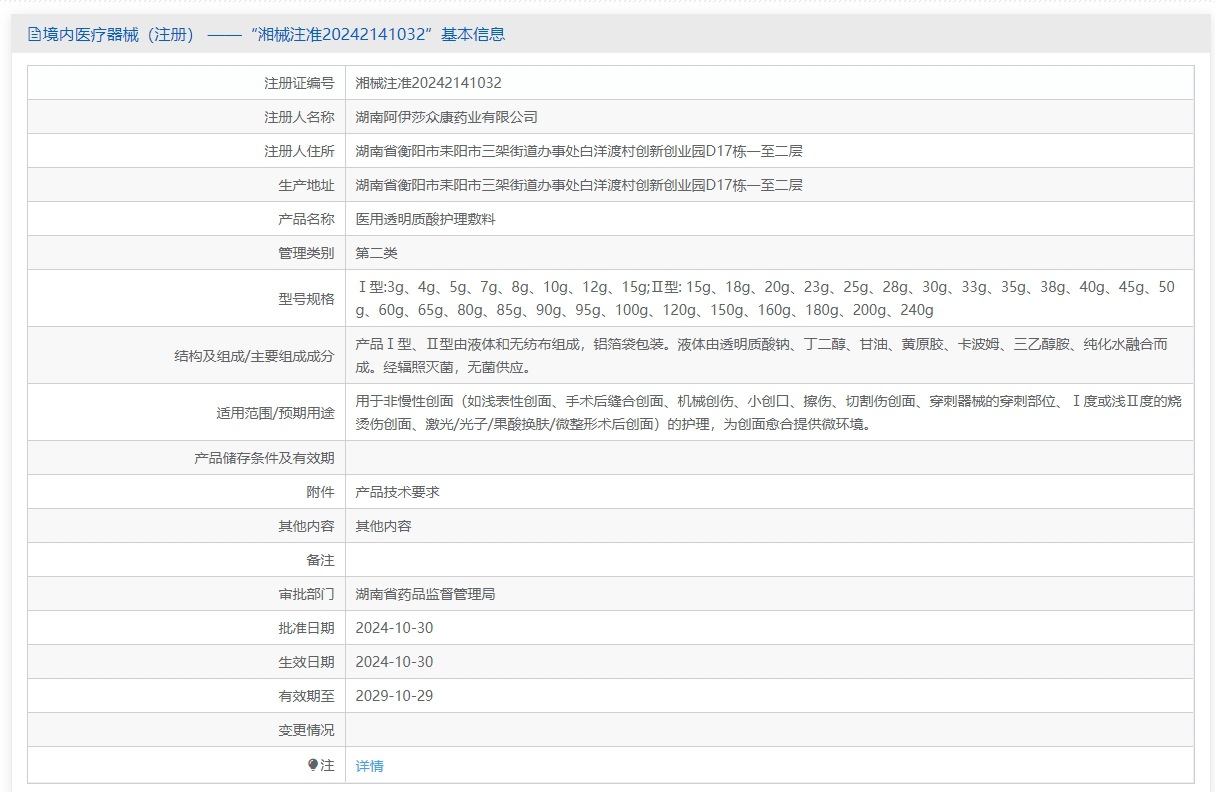This screenshot has height=792, width=1215.
Task: Click the 结构及组成/主要组成成分 description text
Action: tap(762, 355)
